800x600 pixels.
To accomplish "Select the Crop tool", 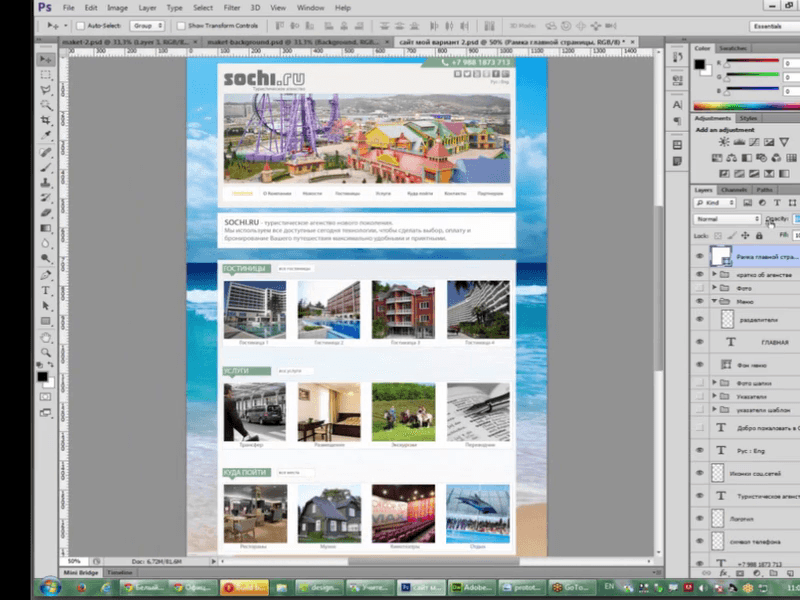I will coord(45,120).
